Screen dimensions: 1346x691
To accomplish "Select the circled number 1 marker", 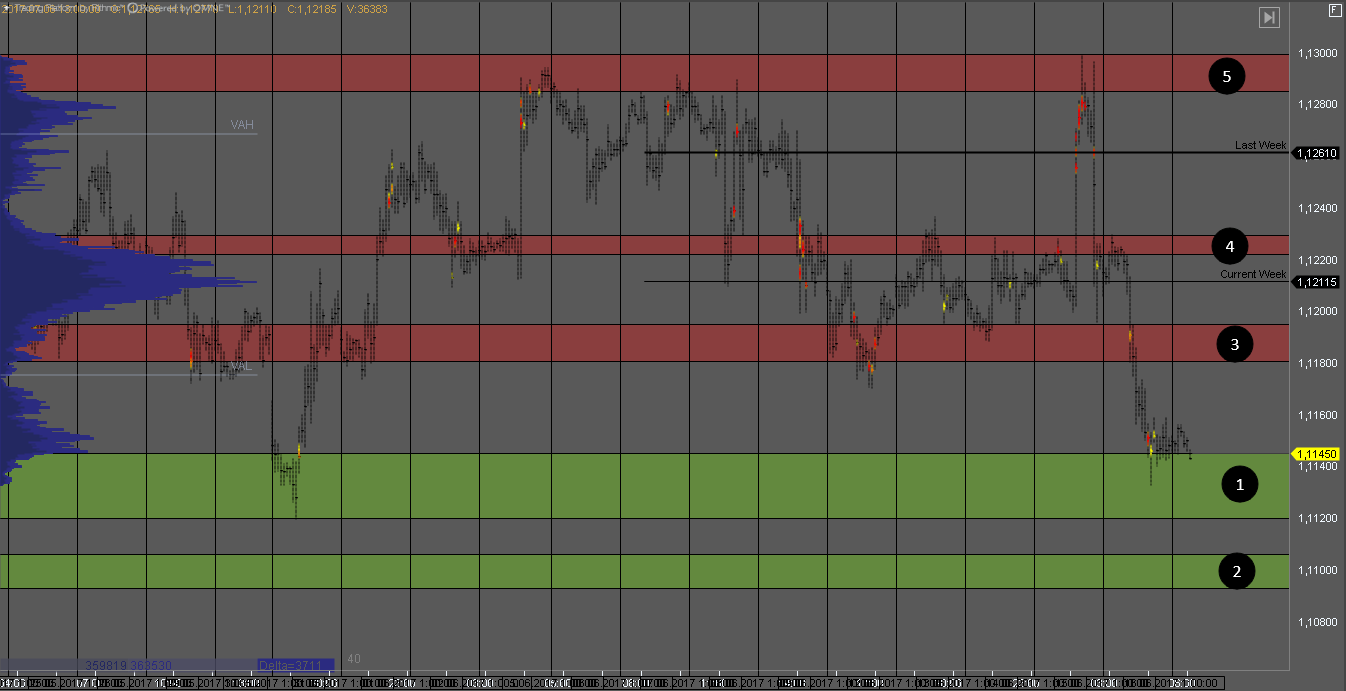I will point(1240,485).
